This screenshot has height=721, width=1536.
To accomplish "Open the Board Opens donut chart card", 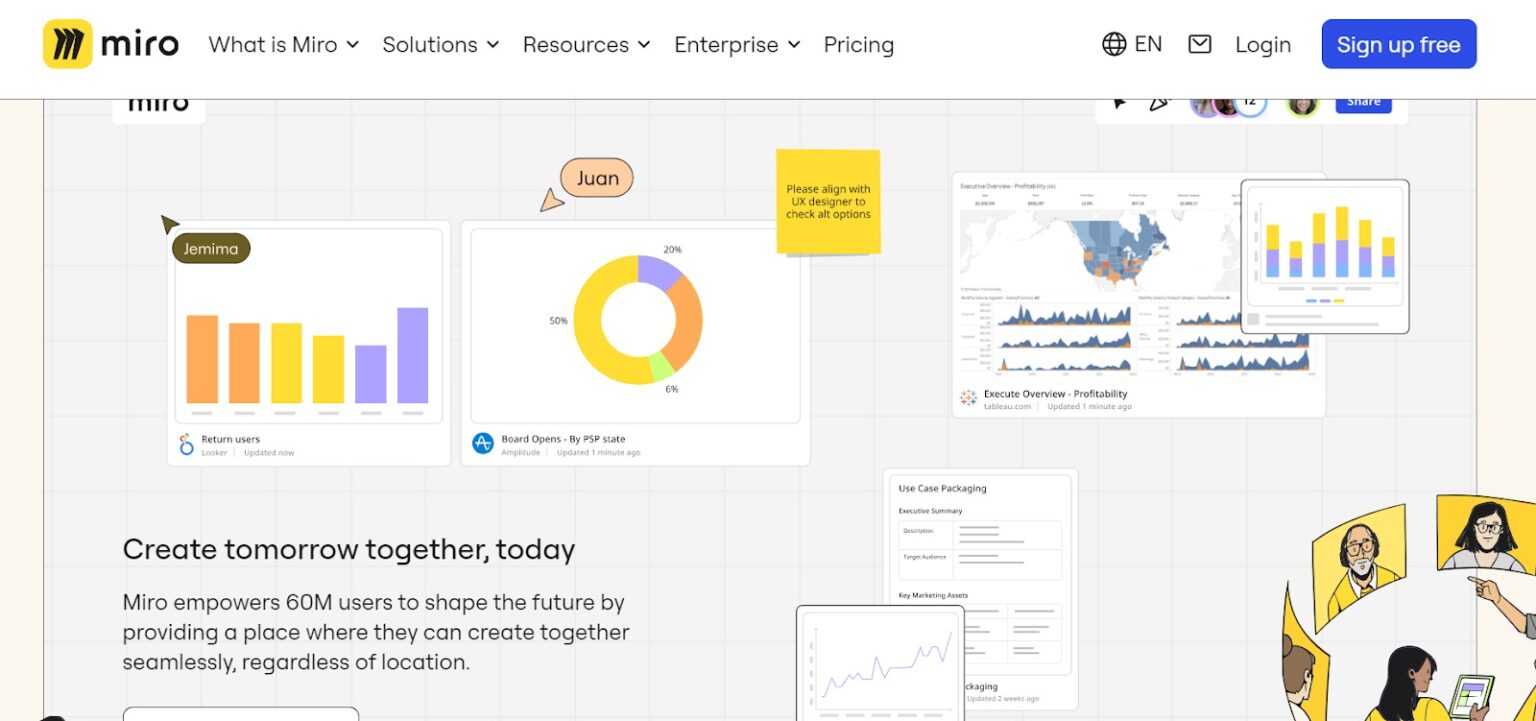I will (x=635, y=342).
